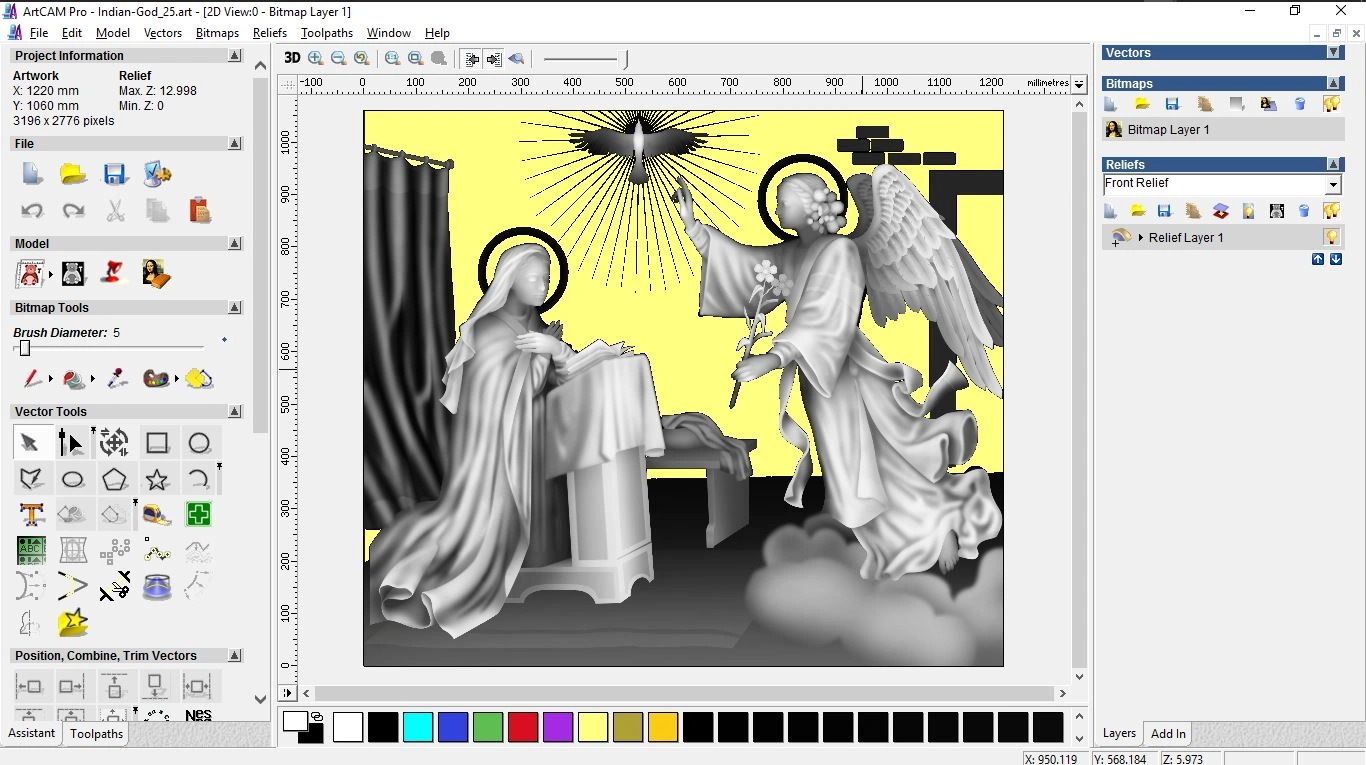Toggle visibility bulb of Relief Layer 1
1366x765 pixels.
[x=1331, y=238]
